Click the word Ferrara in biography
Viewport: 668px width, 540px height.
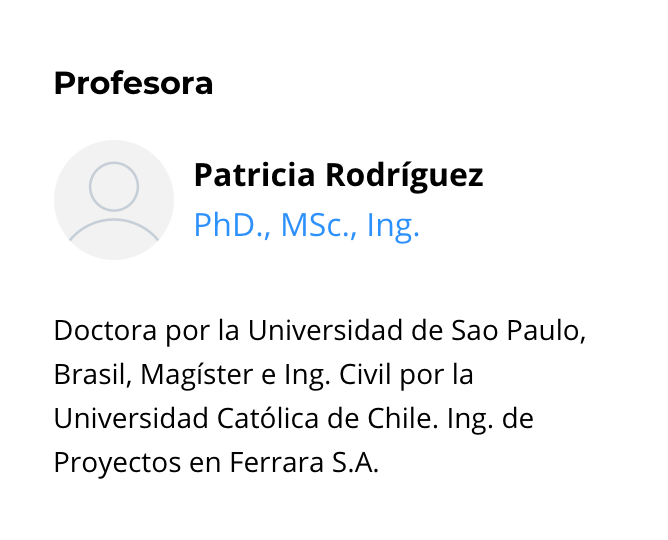point(277,462)
